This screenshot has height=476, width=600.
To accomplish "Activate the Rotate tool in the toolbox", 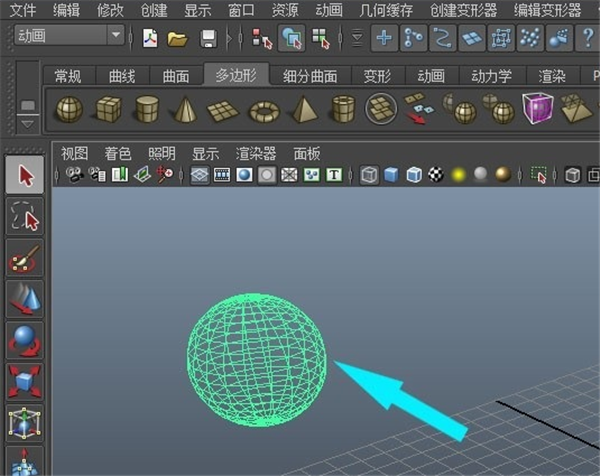I will coord(26,339).
